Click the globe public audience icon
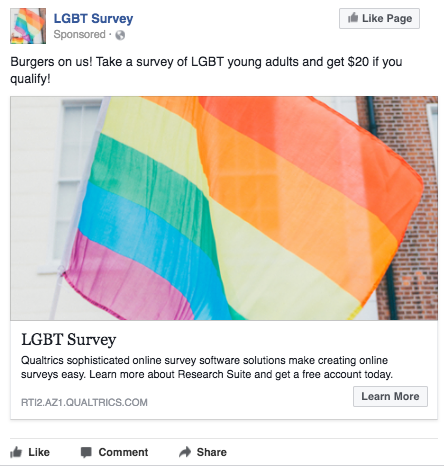The height and width of the screenshot is (466, 444). coord(120,35)
